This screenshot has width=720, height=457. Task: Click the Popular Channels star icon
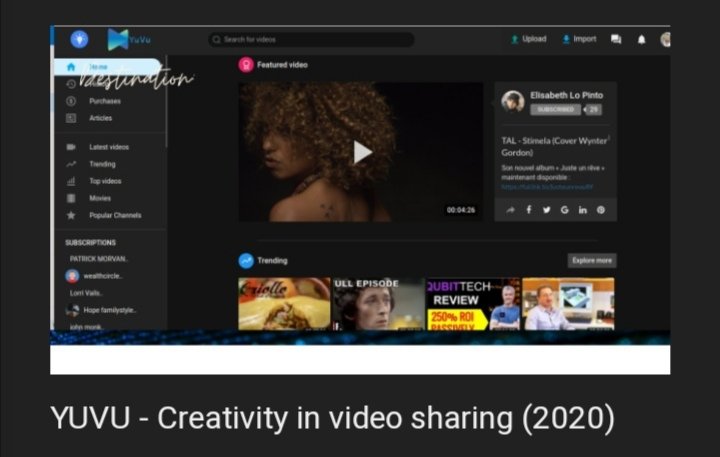click(x=71, y=215)
